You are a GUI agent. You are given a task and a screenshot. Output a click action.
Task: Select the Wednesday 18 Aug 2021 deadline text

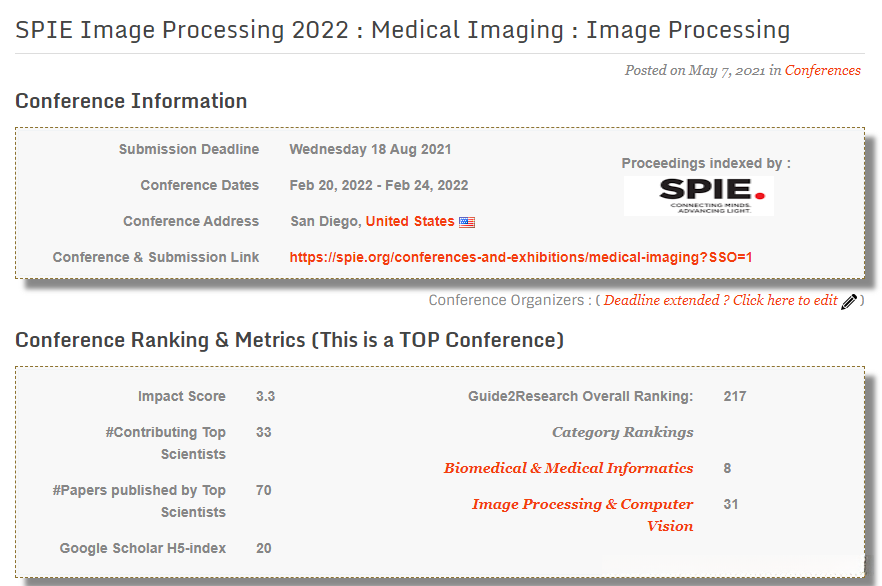(370, 149)
